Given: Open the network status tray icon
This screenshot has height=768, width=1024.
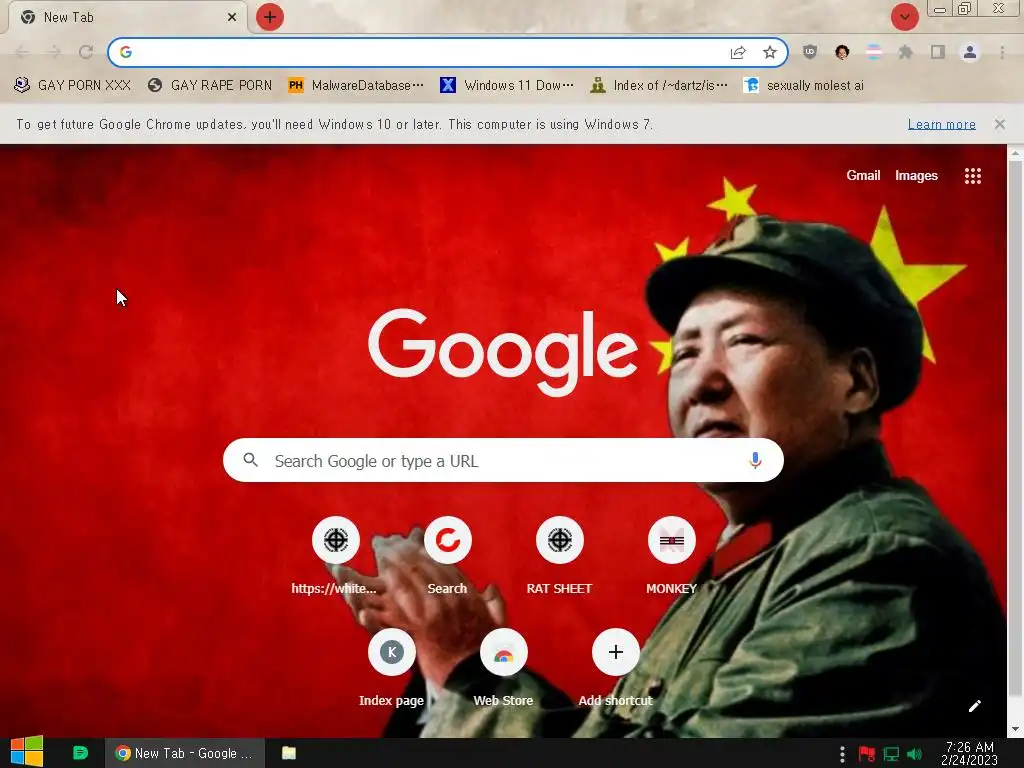Looking at the screenshot, I should [891, 754].
